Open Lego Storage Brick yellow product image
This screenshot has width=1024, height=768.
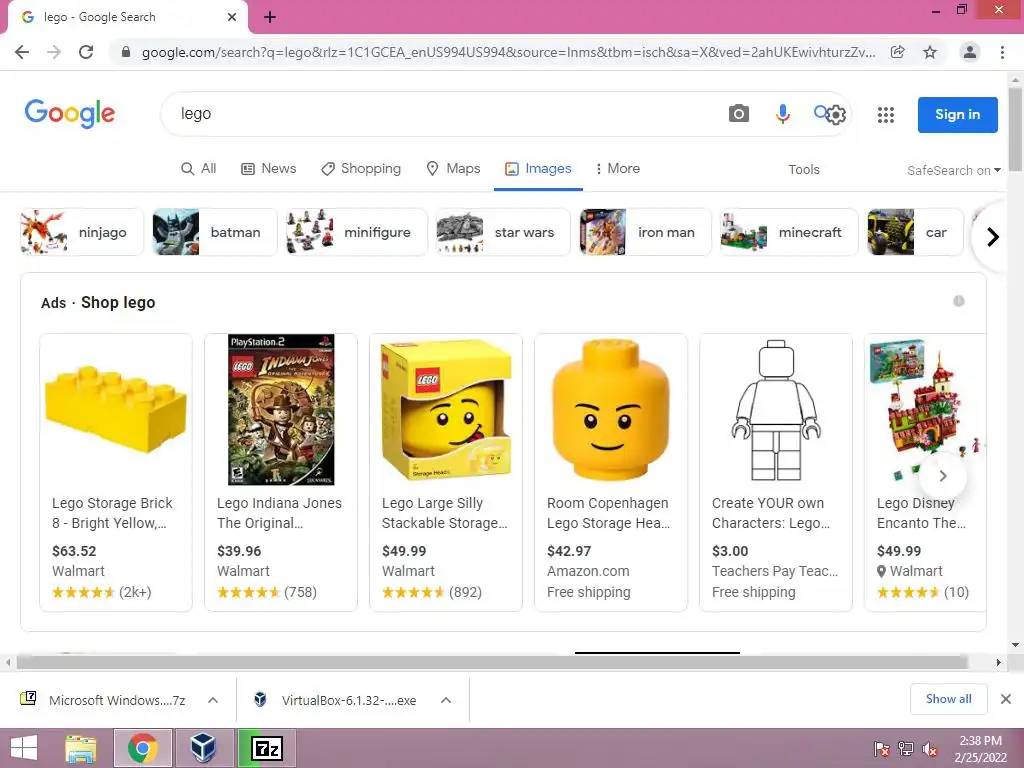116,409
